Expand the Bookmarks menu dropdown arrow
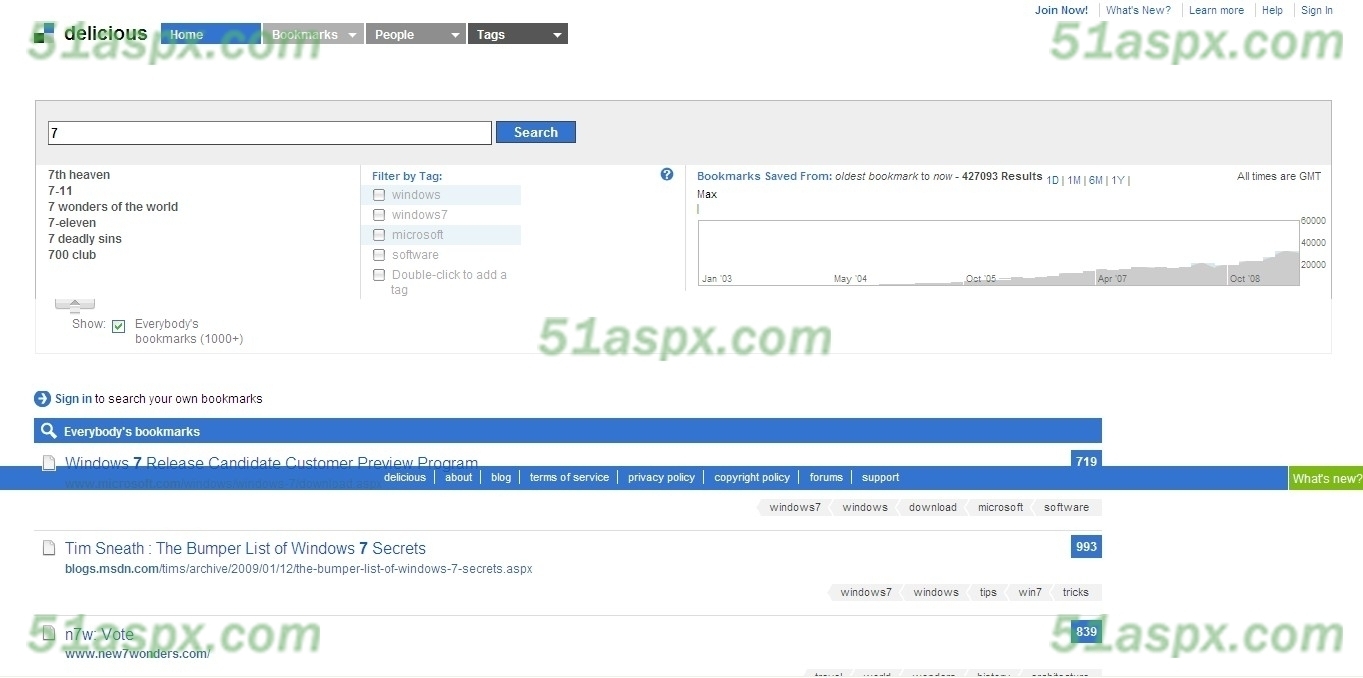The image size is (1363, 678). (x=352, y=35)
